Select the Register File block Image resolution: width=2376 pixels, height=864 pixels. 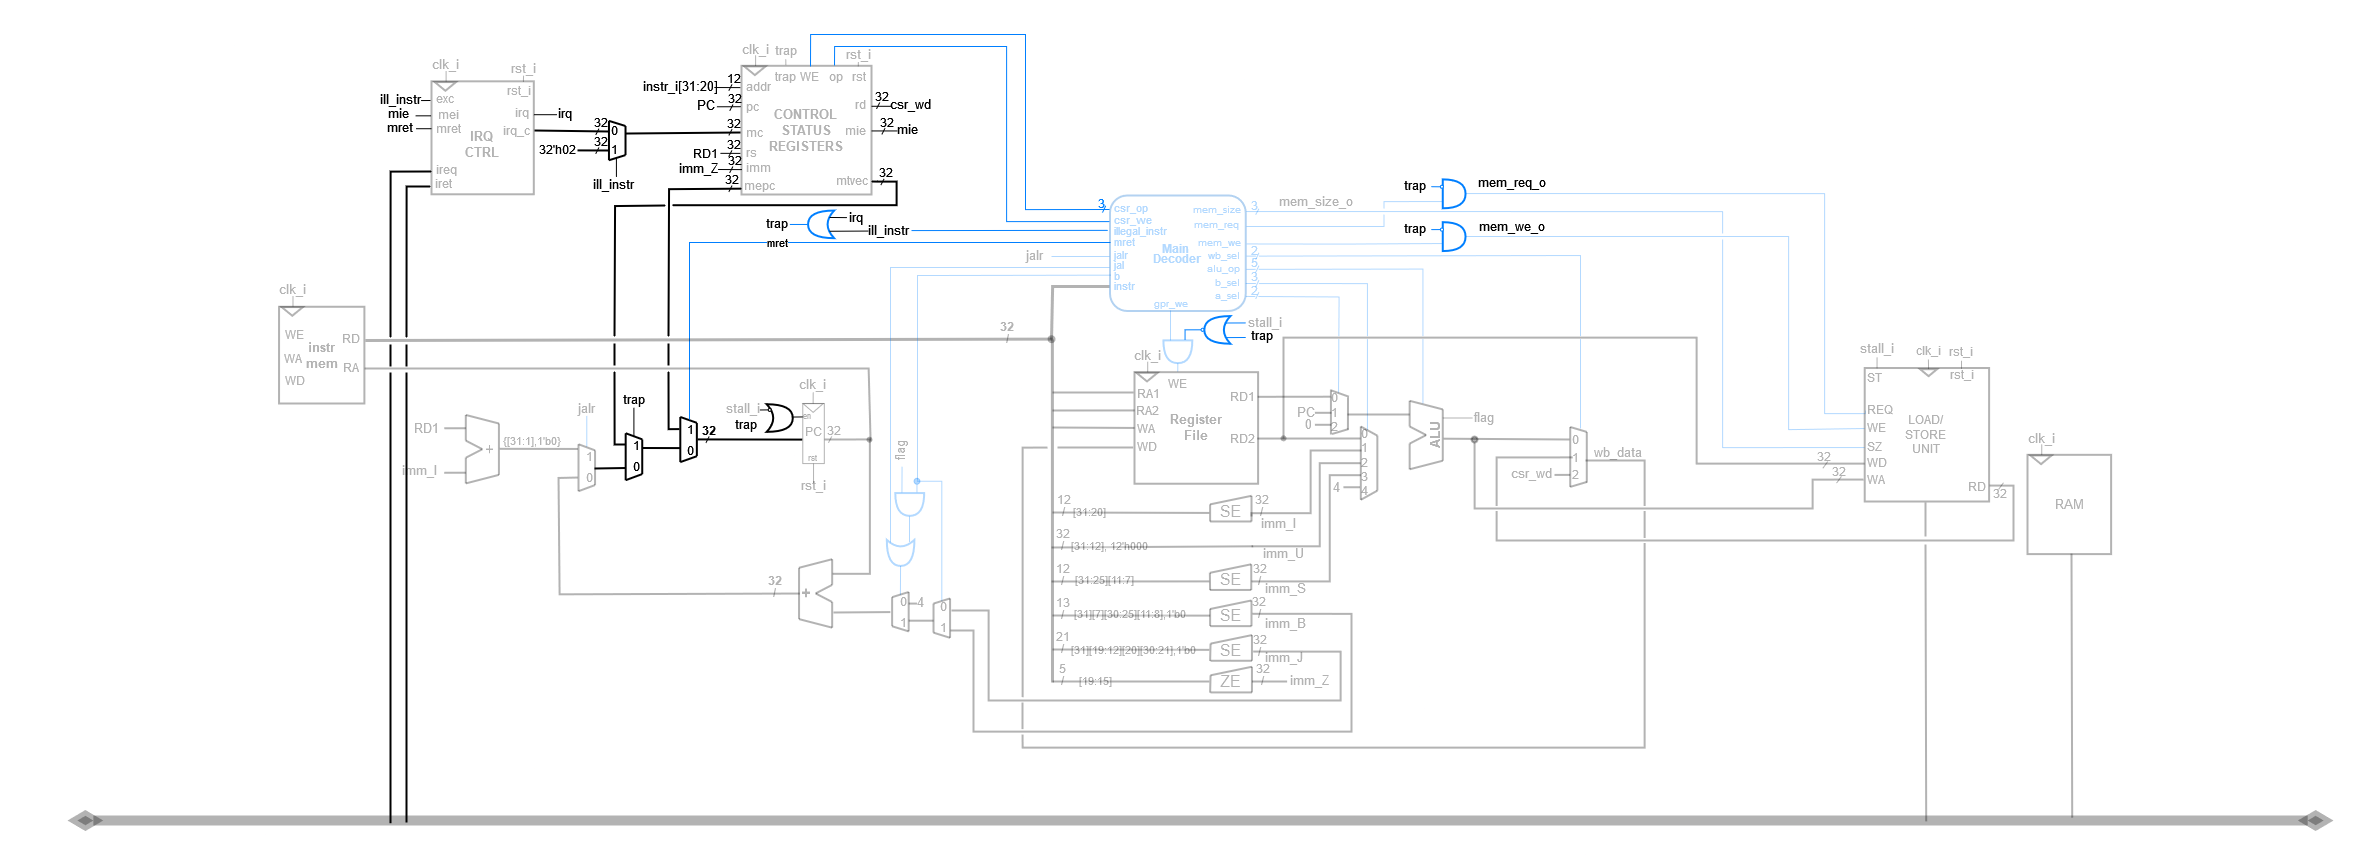[x=1195, y=428]
